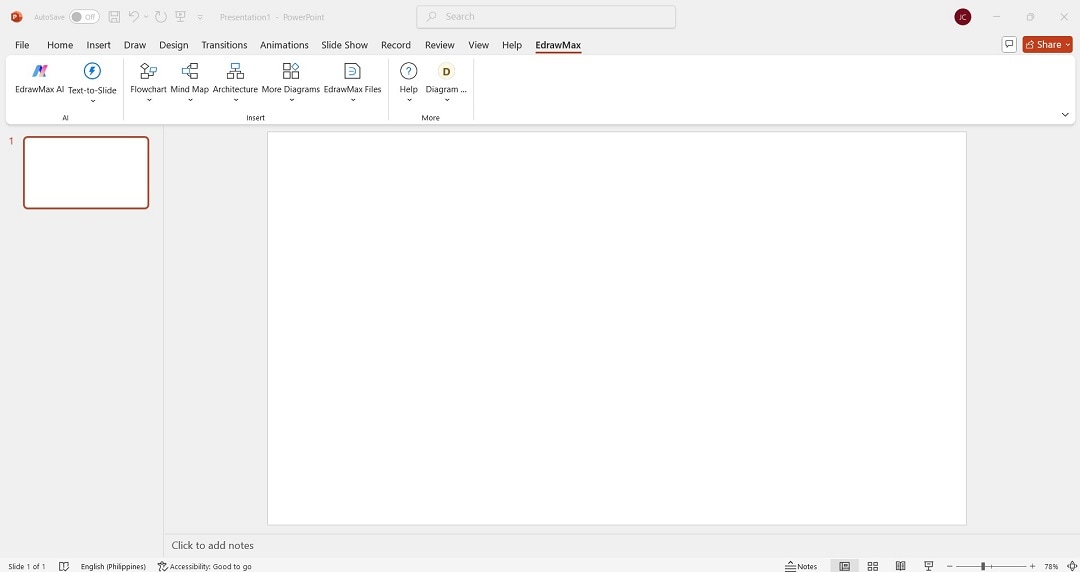
Task: Switch to the Transitions tab
Action: [x=224, y=45]
